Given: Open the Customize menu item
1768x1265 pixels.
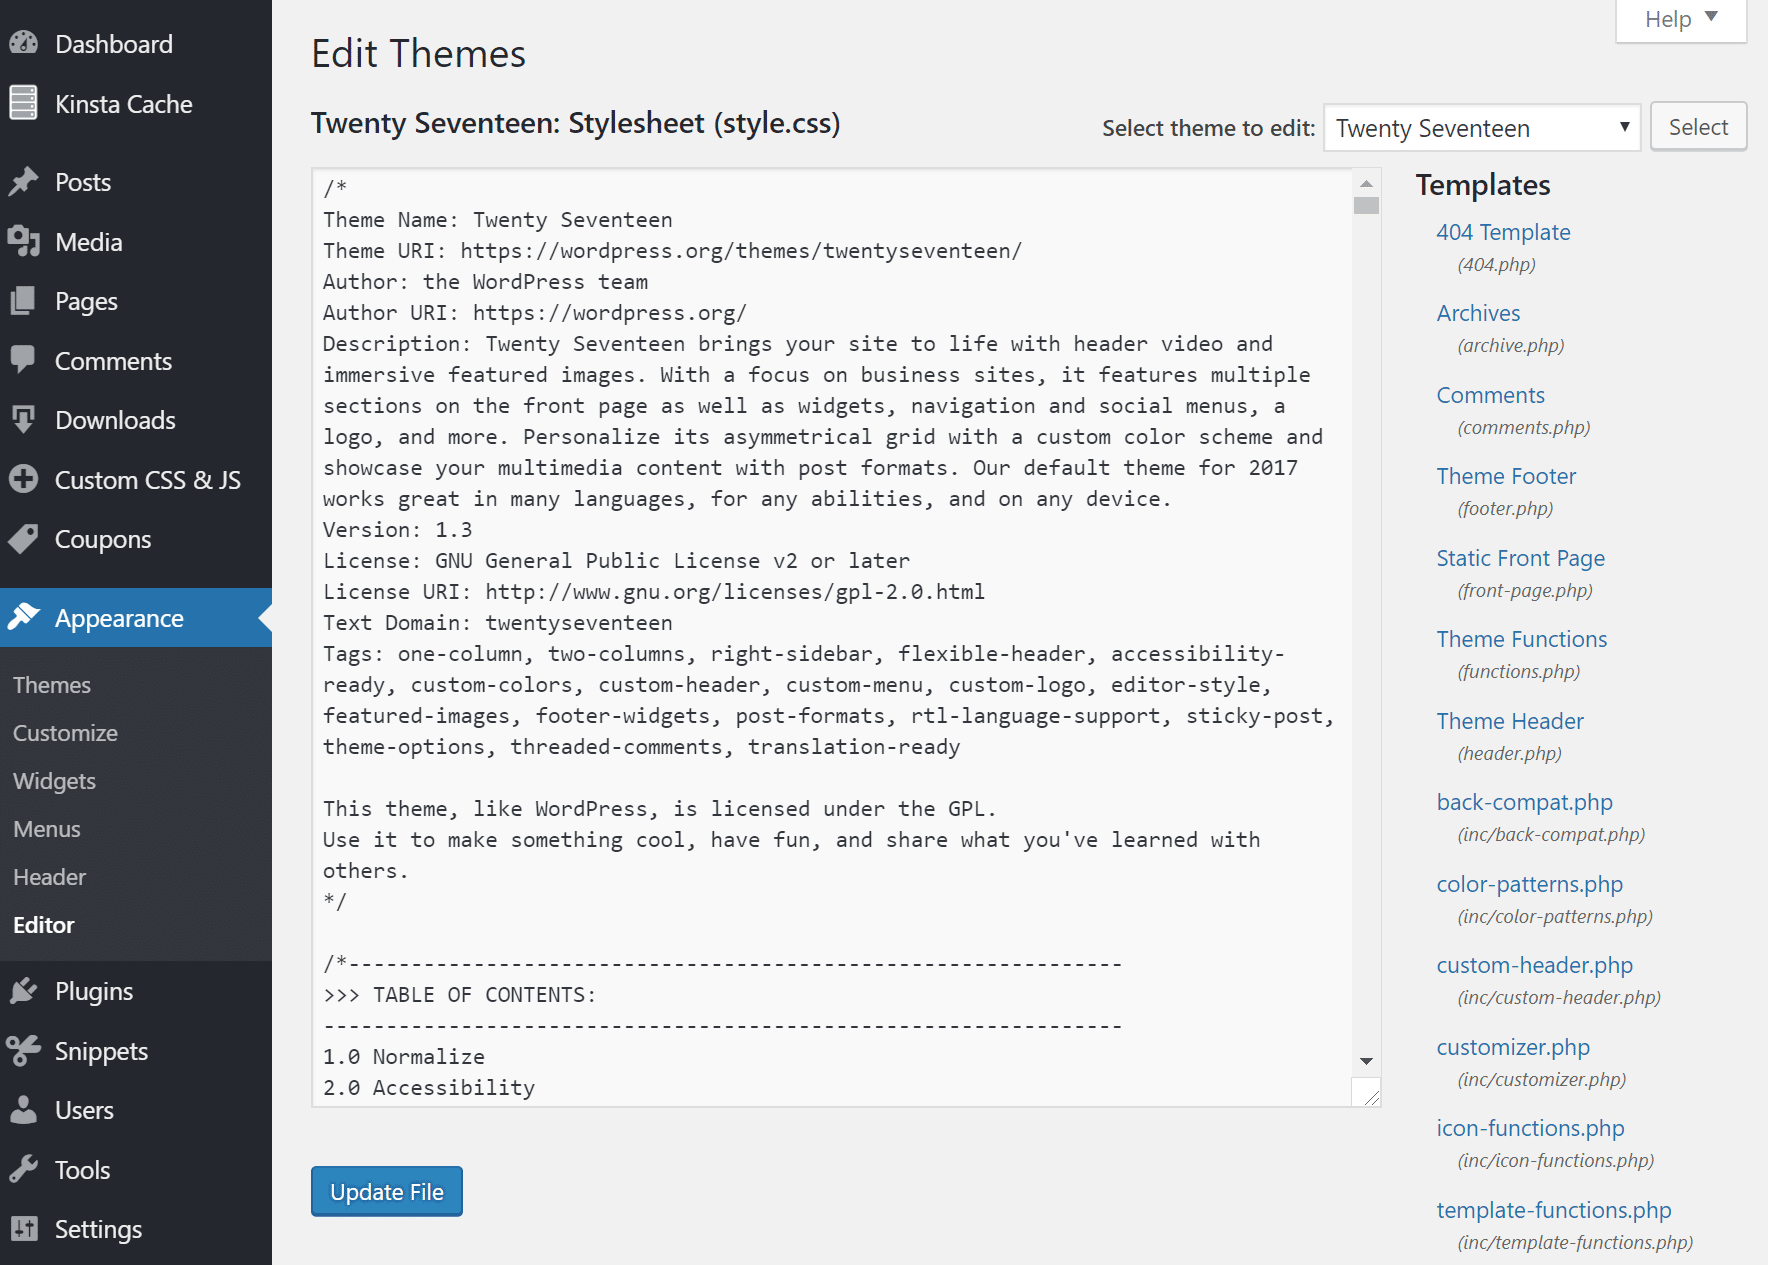Looking at the screenshot, I should click(64, 732).
